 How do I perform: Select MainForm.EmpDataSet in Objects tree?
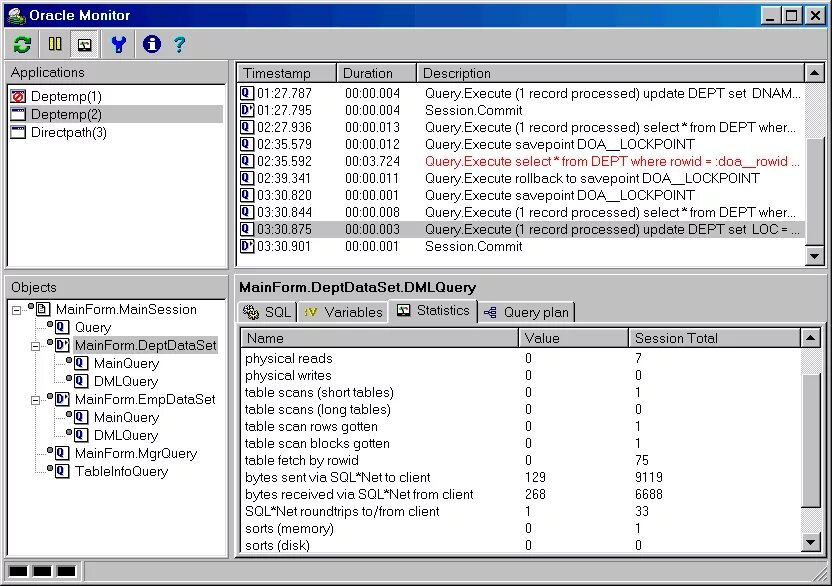pos(145,400)
